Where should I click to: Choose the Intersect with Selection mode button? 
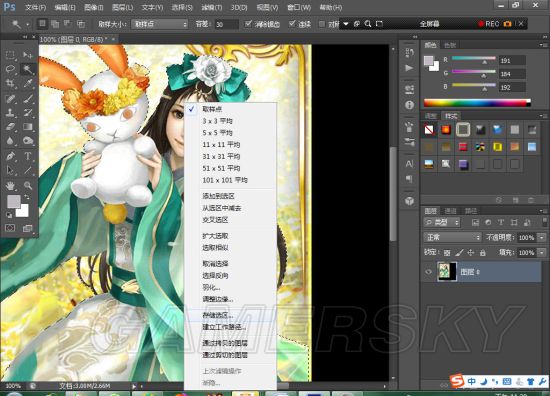[81, 24]
